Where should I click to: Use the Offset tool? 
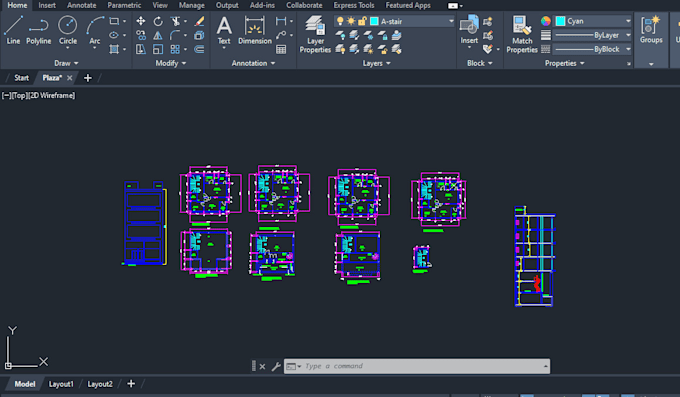tap(199, 49)
